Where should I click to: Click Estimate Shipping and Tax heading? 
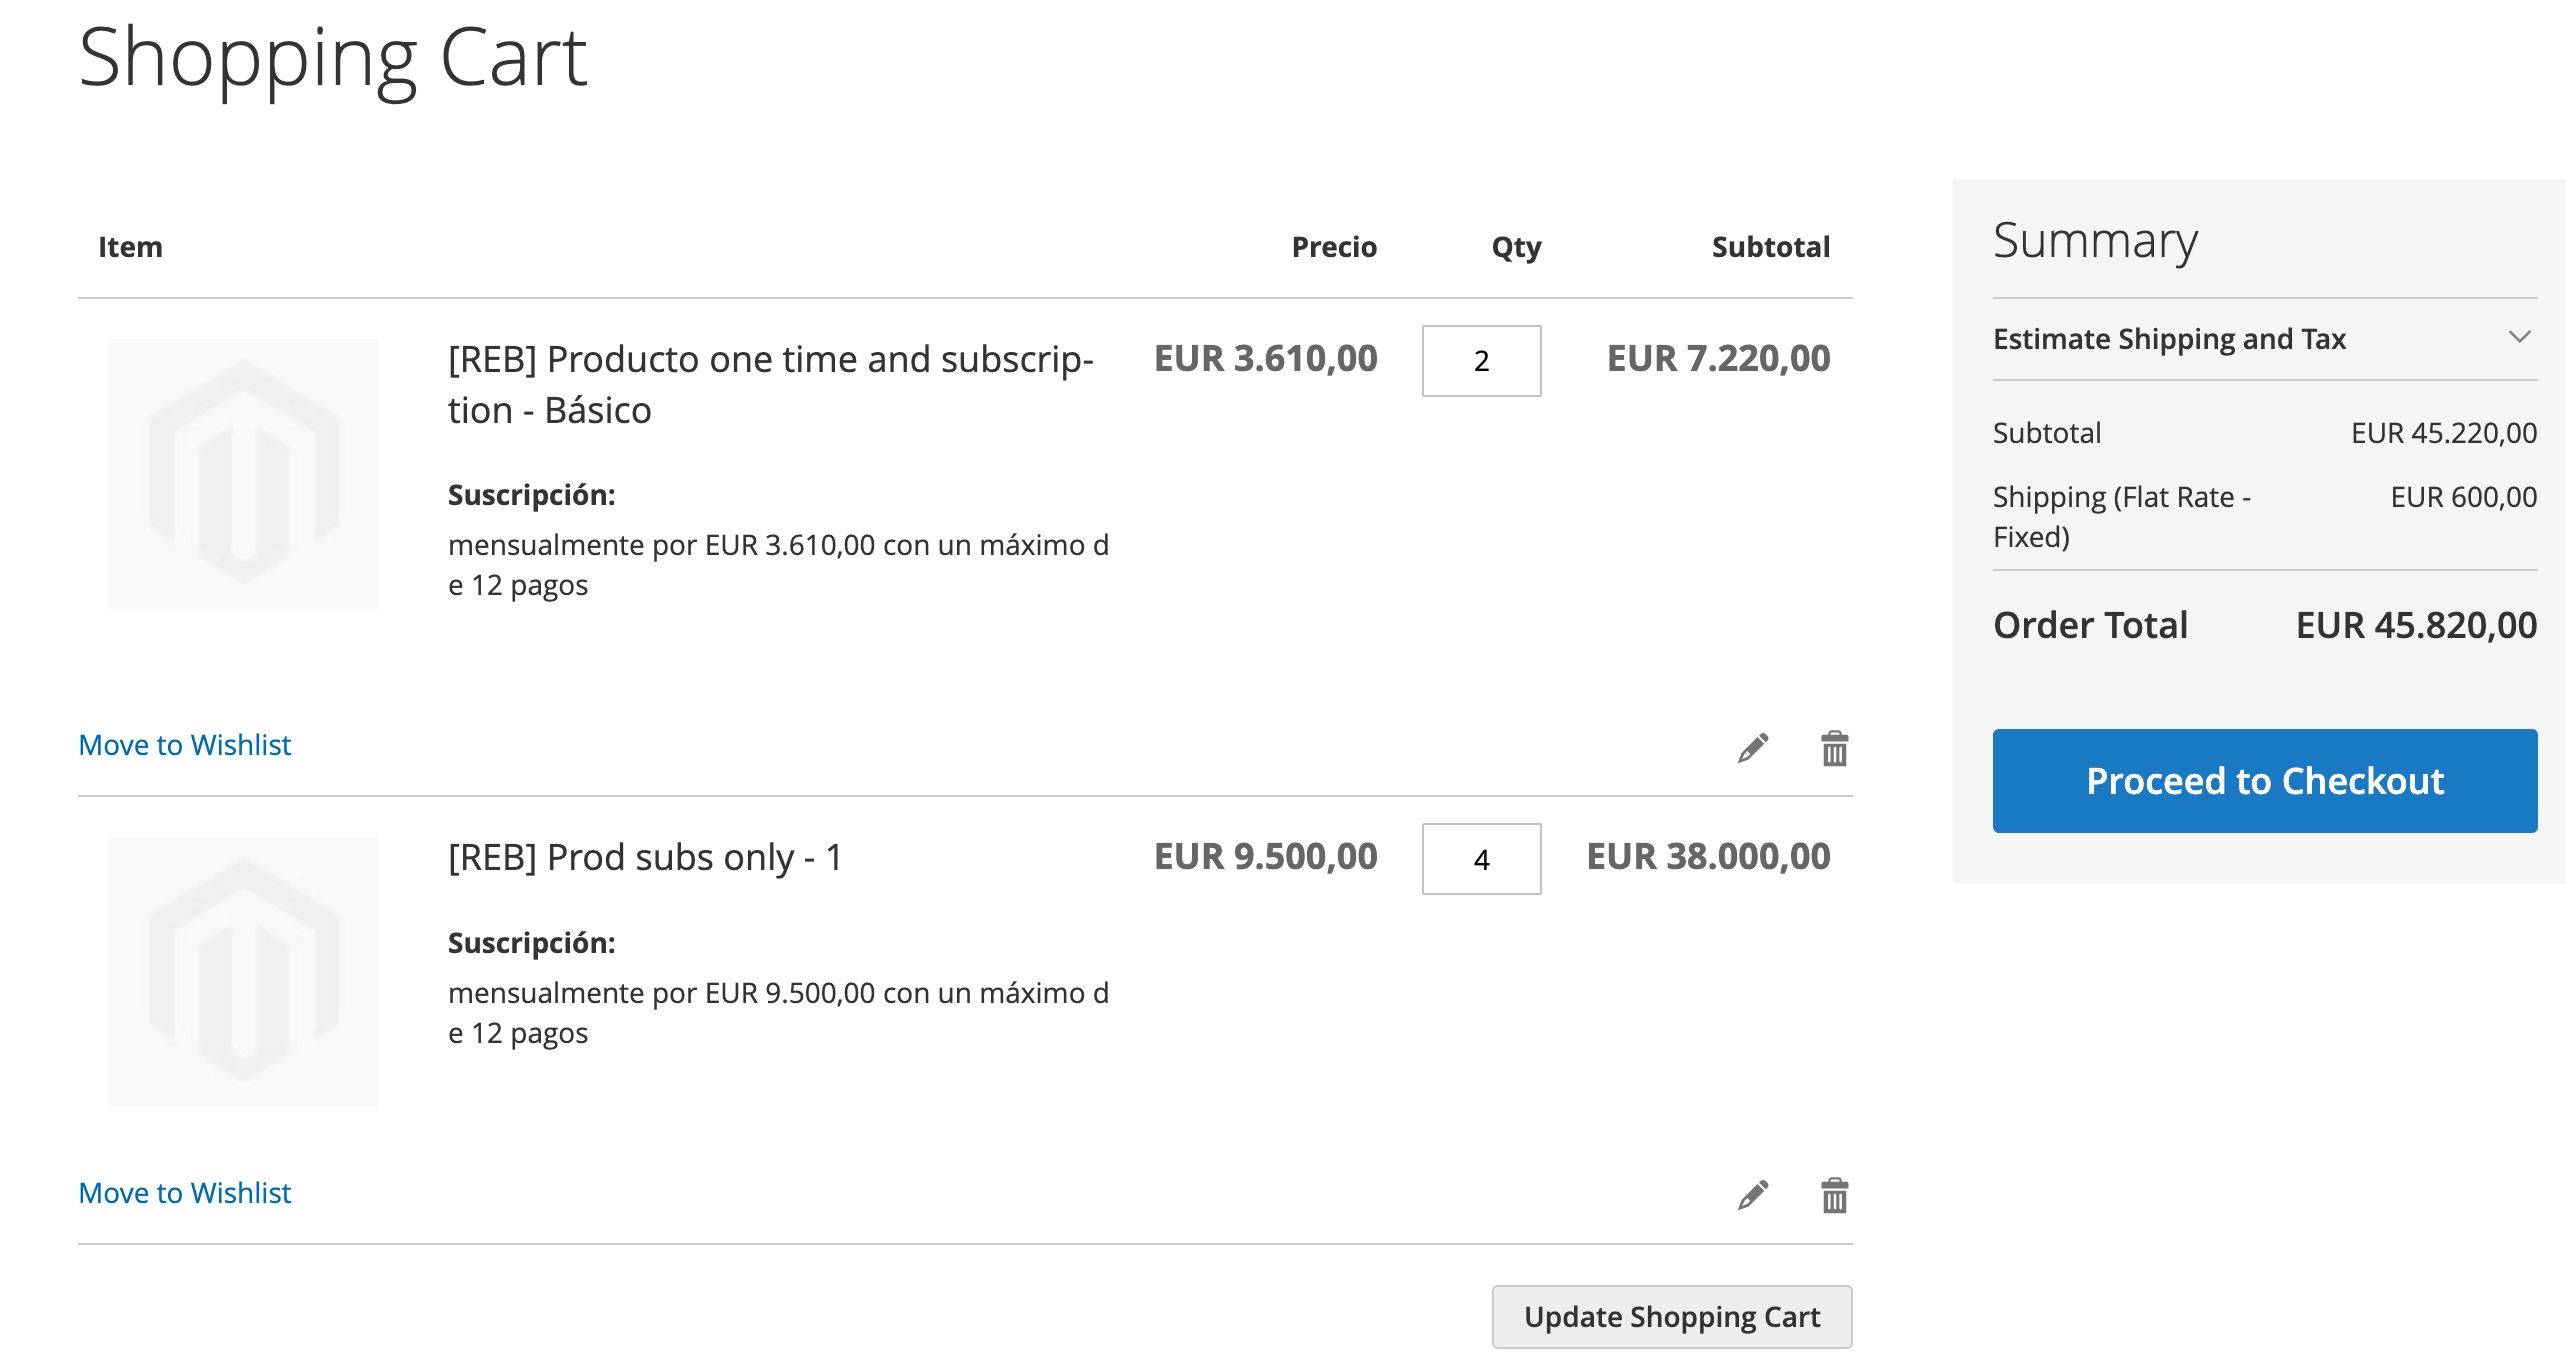point(2169,339)
